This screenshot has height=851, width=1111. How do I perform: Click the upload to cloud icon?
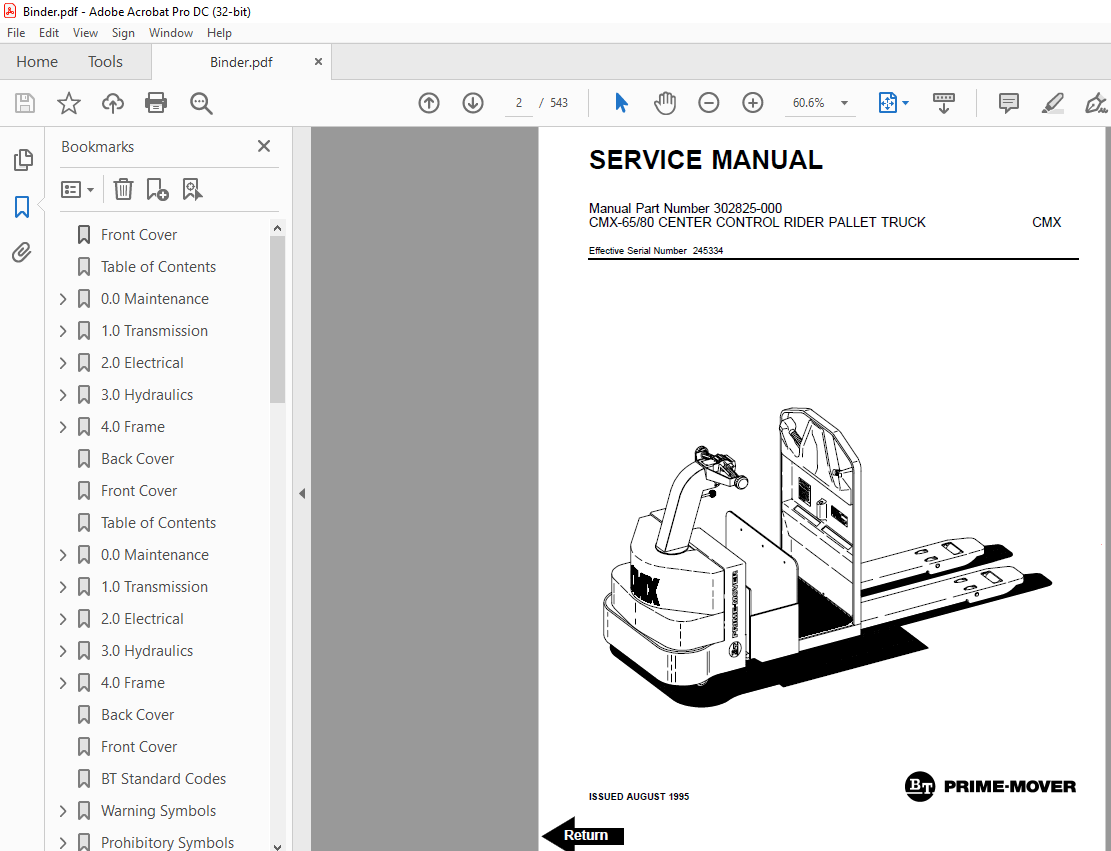tap(113, 103)
